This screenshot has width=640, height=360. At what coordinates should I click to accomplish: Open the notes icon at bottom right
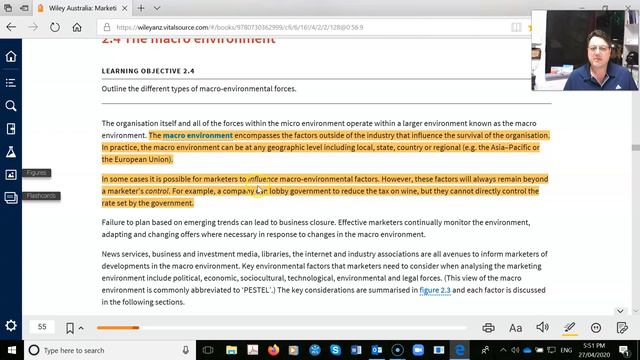pos(622,328)
